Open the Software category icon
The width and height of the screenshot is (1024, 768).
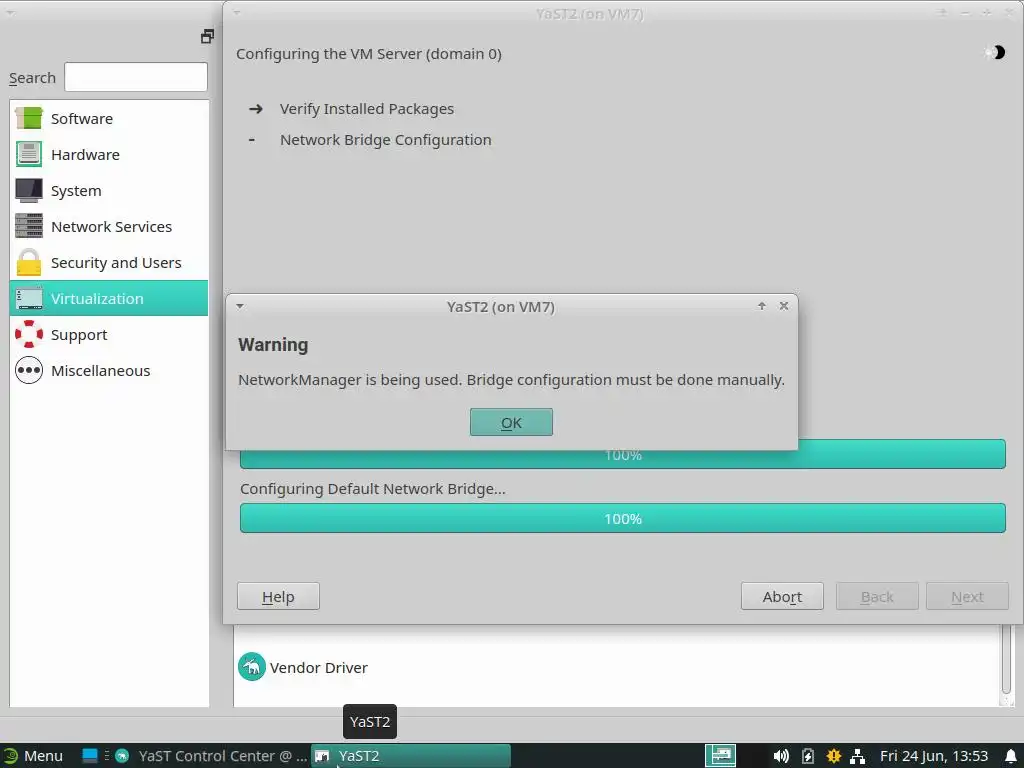pos(29,118)
